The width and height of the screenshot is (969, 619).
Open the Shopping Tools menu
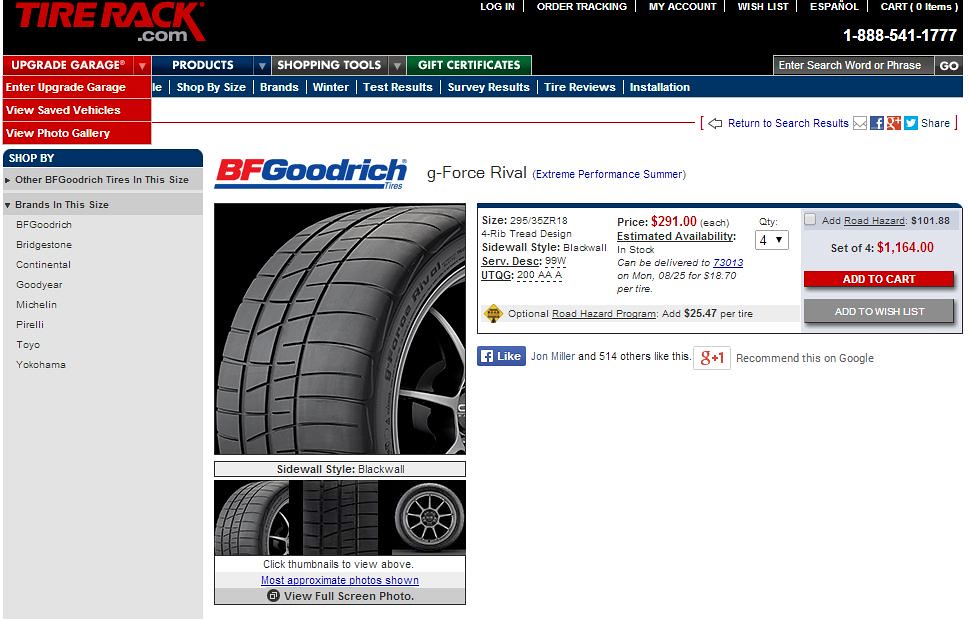329,65
